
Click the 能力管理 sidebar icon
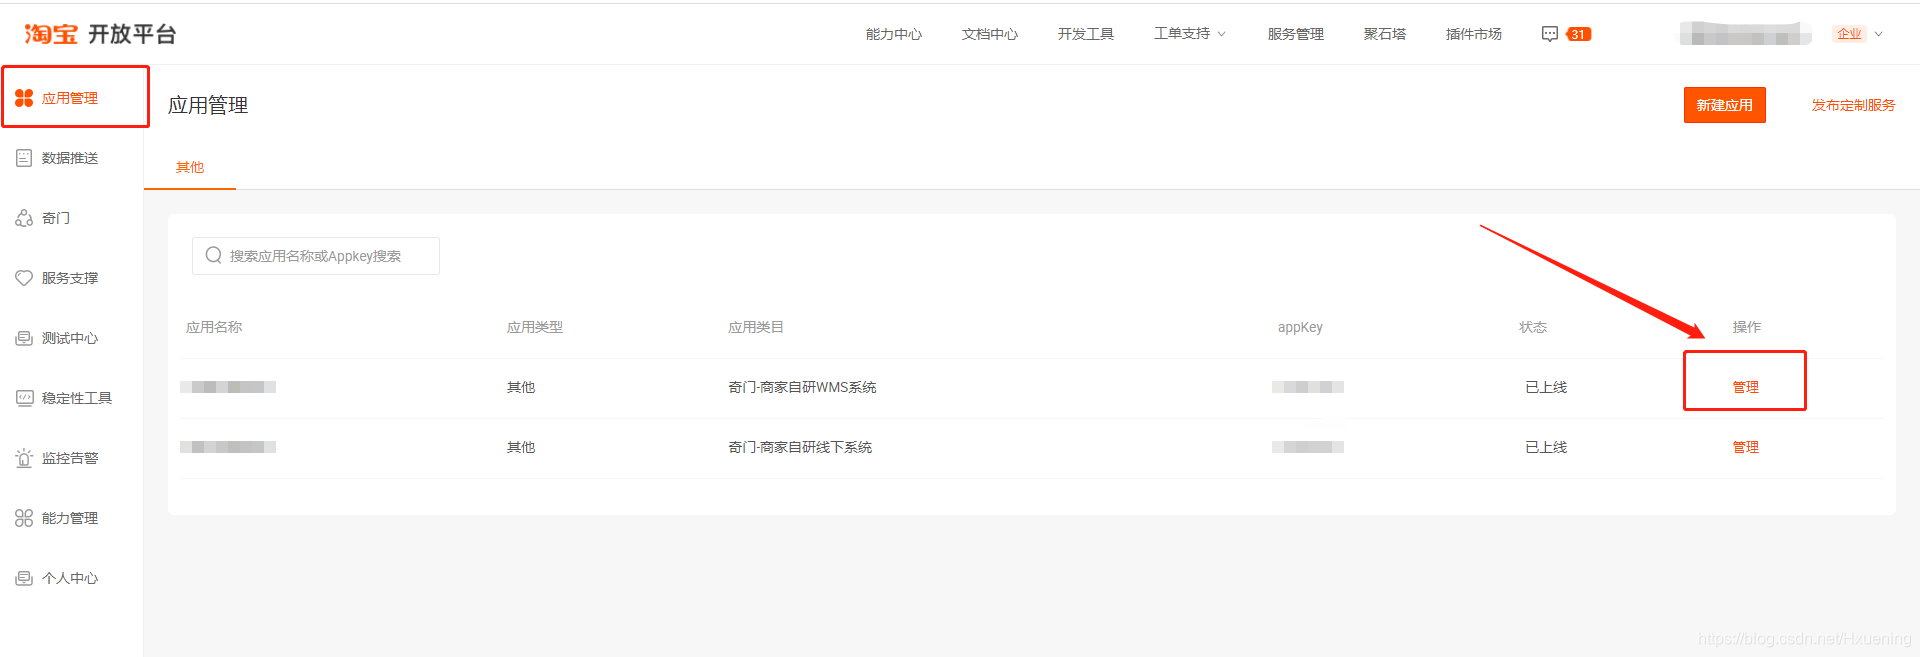24,518
